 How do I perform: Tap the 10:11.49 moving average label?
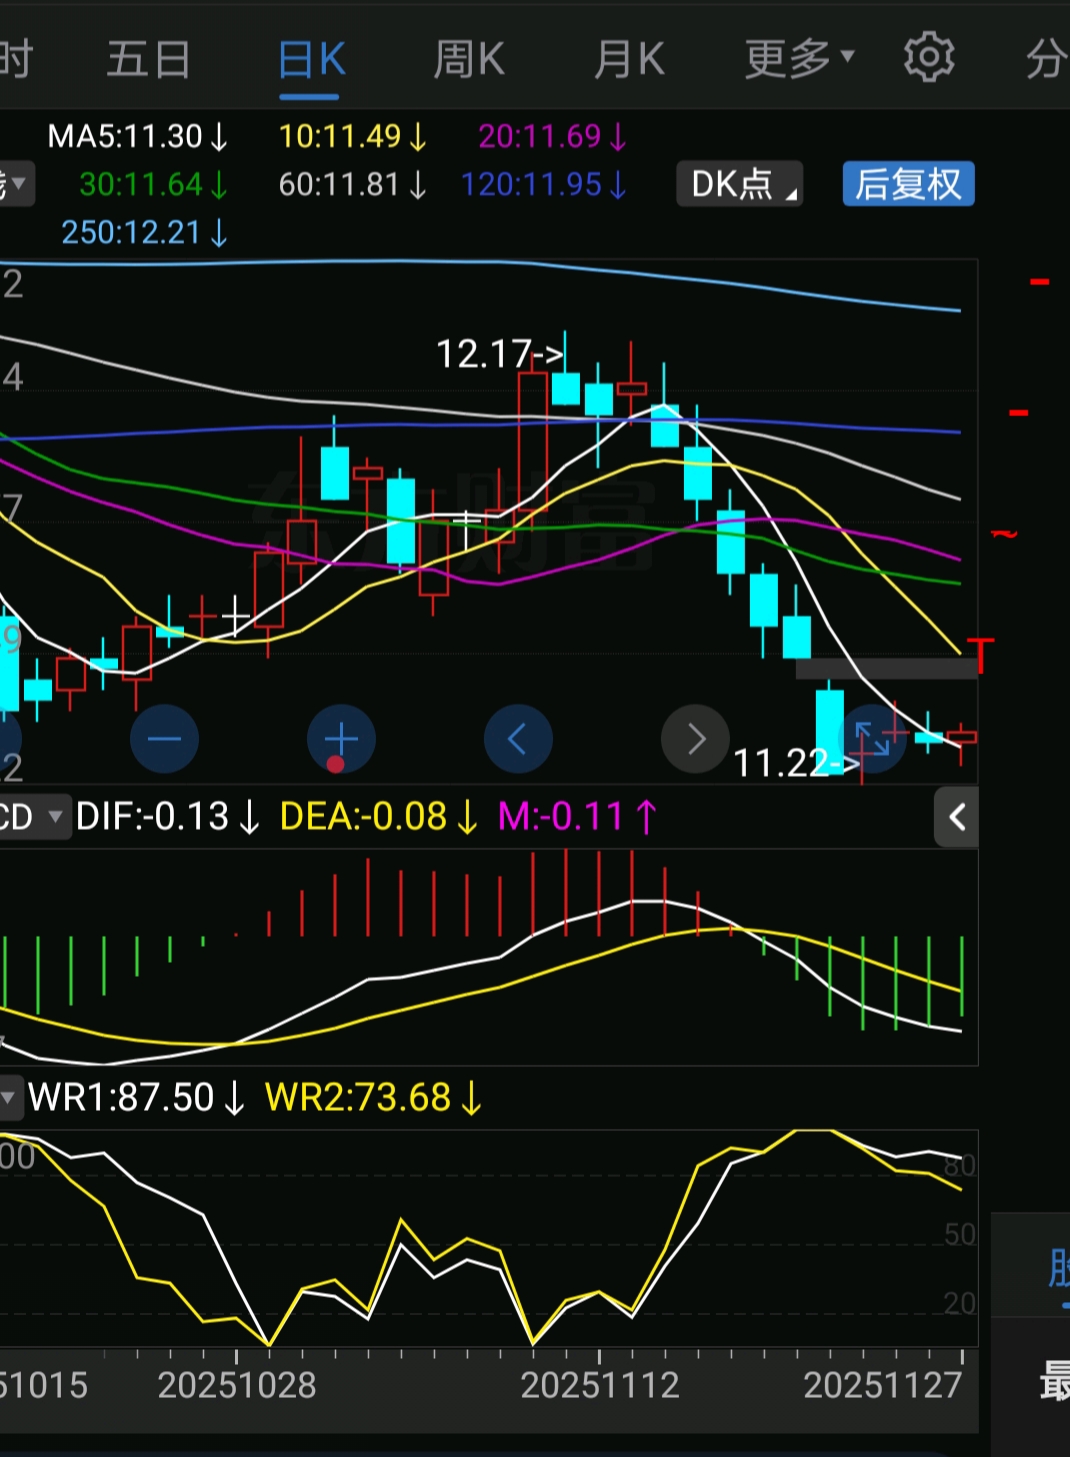coord(352,136)
